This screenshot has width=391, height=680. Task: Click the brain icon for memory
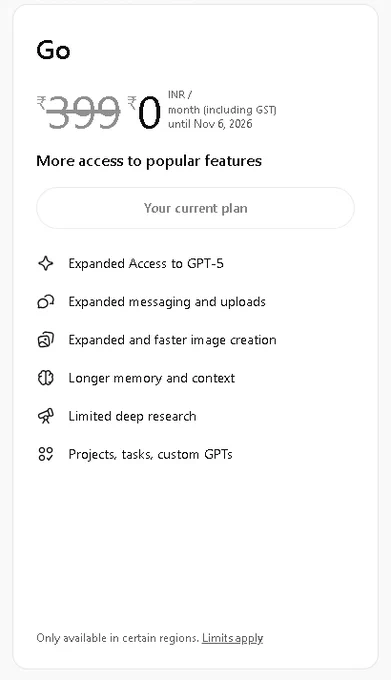46,378
